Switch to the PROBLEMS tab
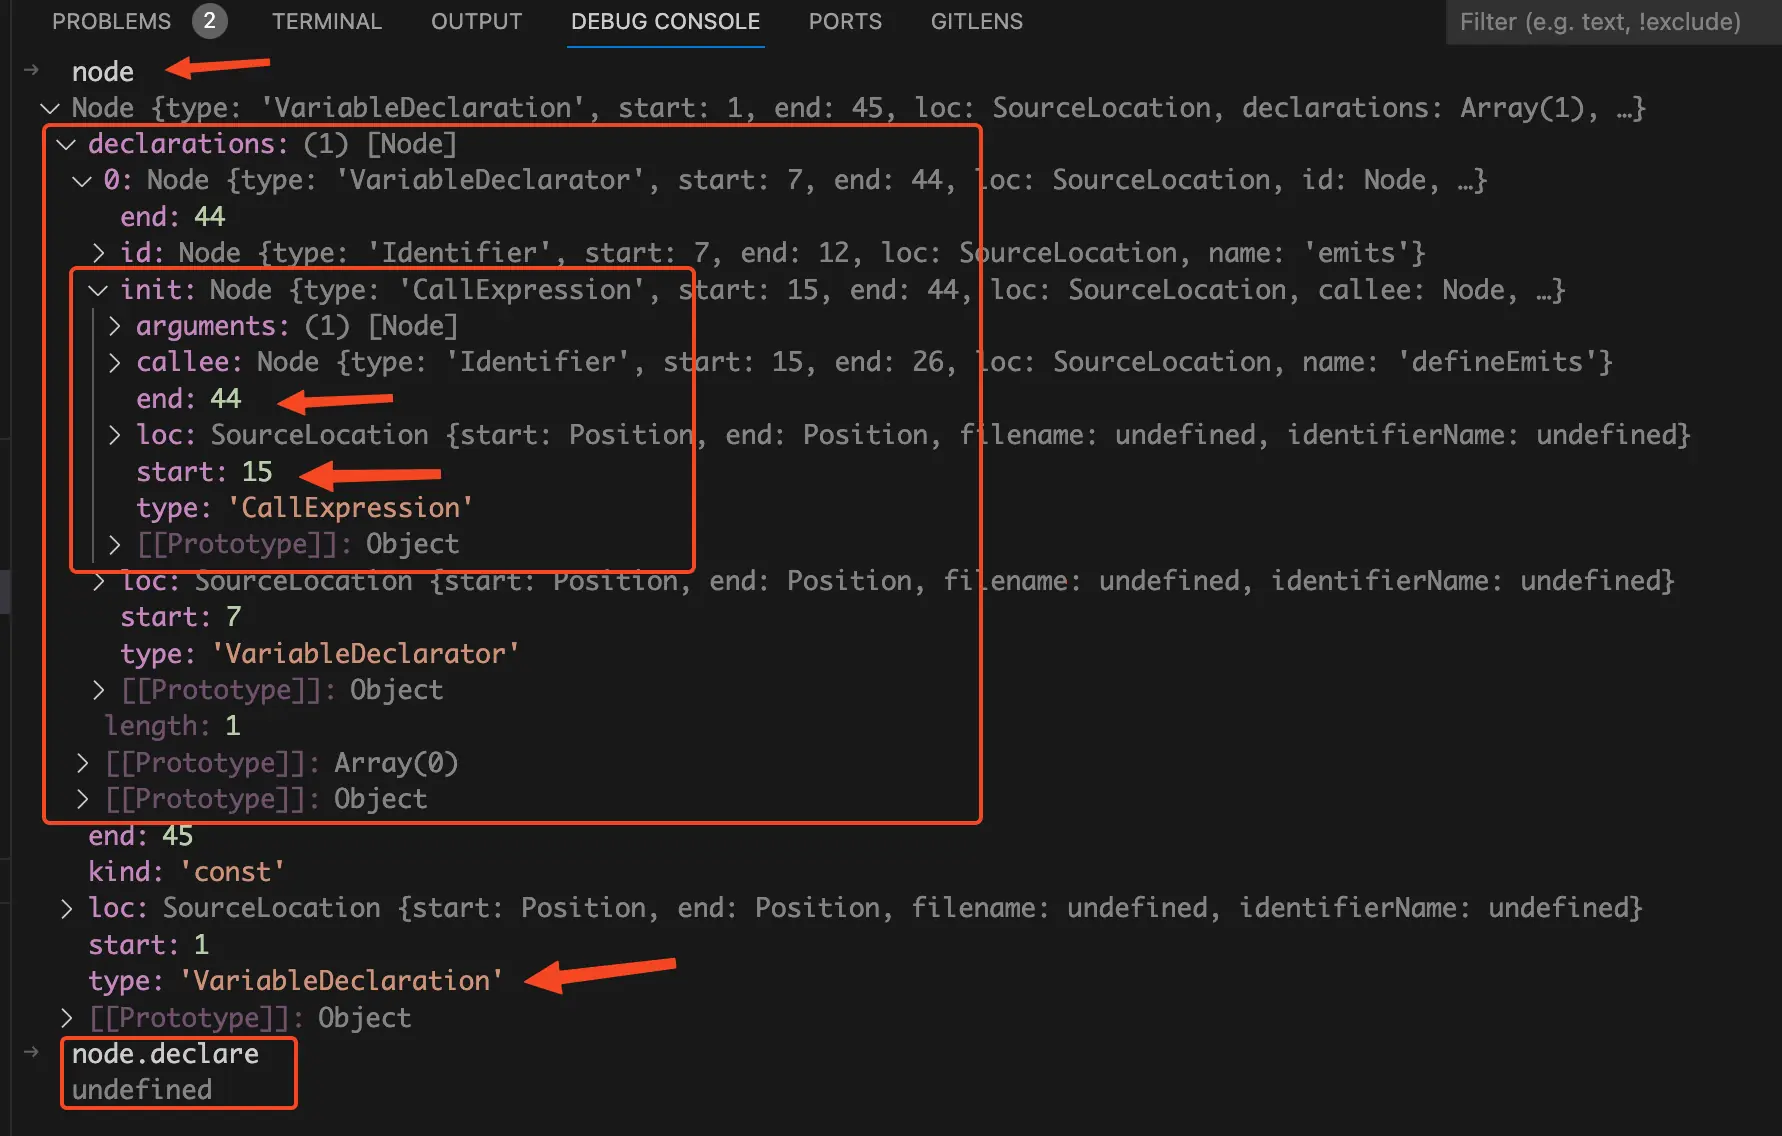Viewport: 1782px width, 1136px height. click(111, 21)
